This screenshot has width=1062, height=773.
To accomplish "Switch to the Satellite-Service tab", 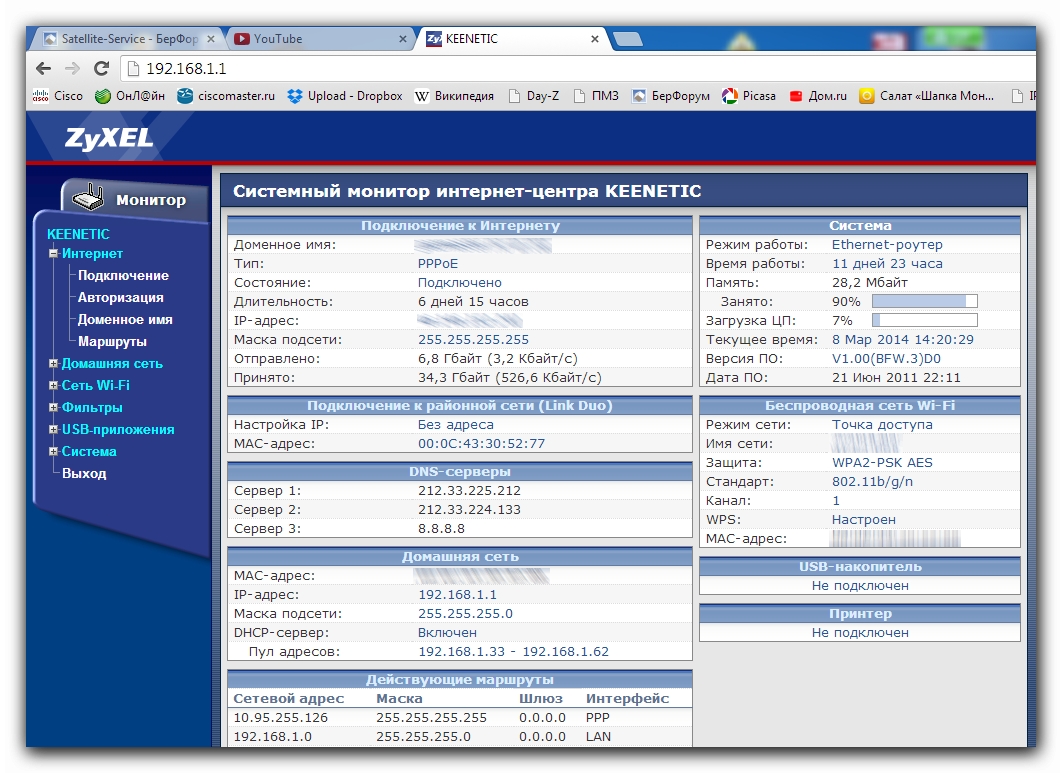I will click(x=120, y=39).
